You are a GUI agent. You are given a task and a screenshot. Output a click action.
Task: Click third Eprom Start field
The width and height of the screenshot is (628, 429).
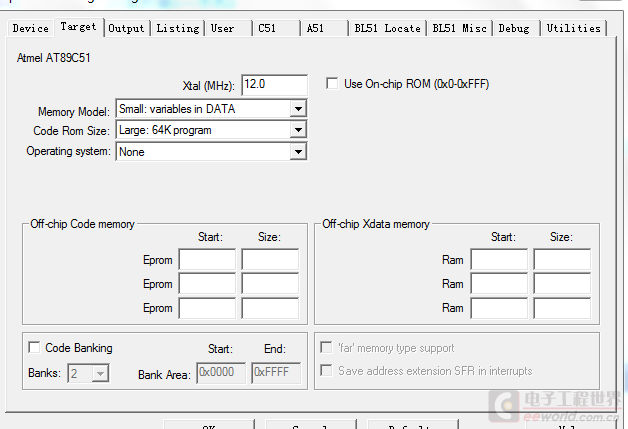(x=207, y=308)
